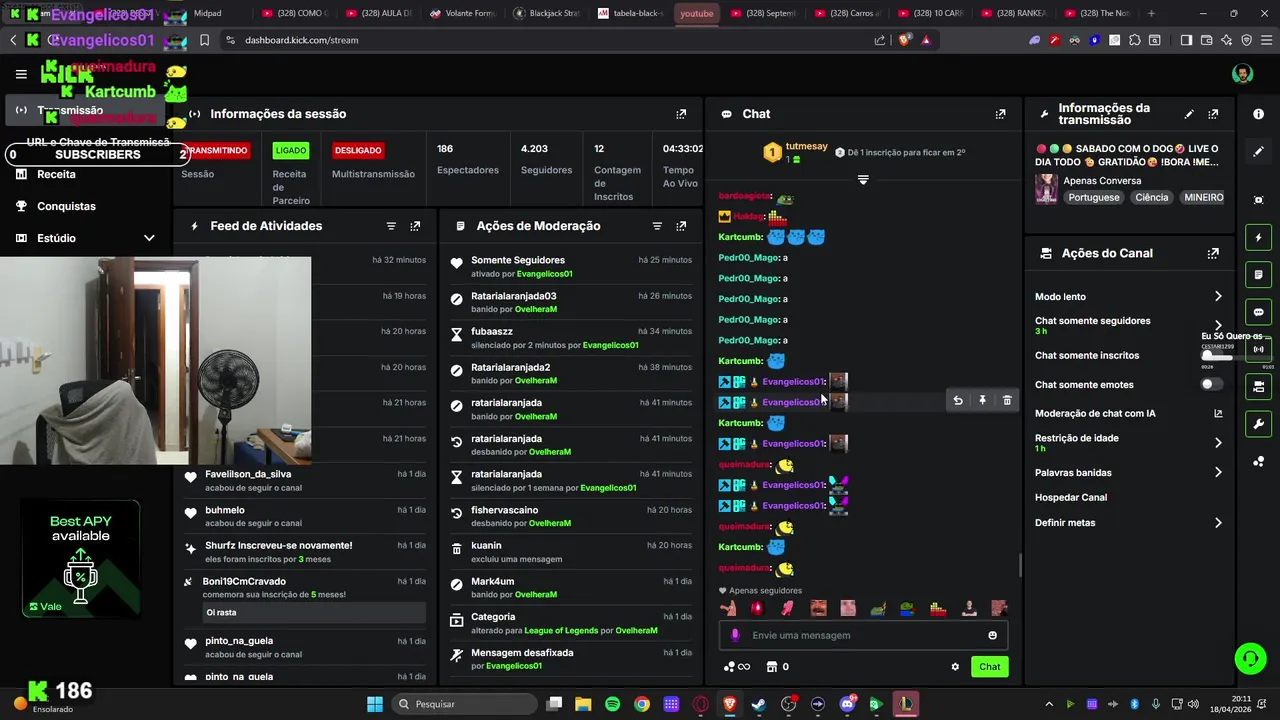Filter the Ações de Moderação list
Viewport: 1280px width, 720px height.
click(657, 226)
